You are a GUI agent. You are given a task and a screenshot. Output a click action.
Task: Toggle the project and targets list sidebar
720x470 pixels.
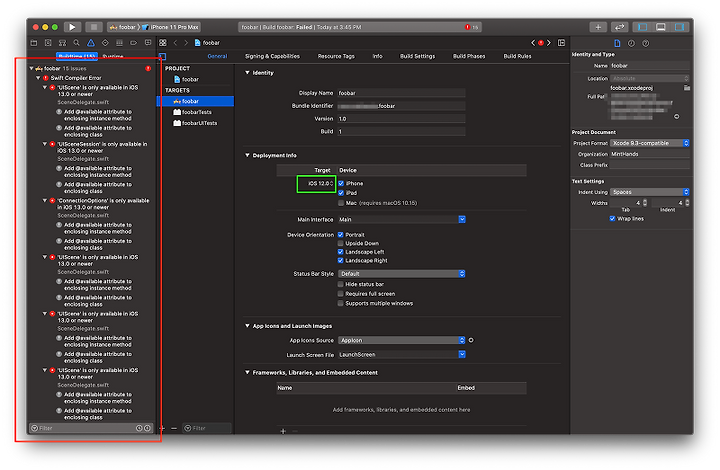pos(163,56)
